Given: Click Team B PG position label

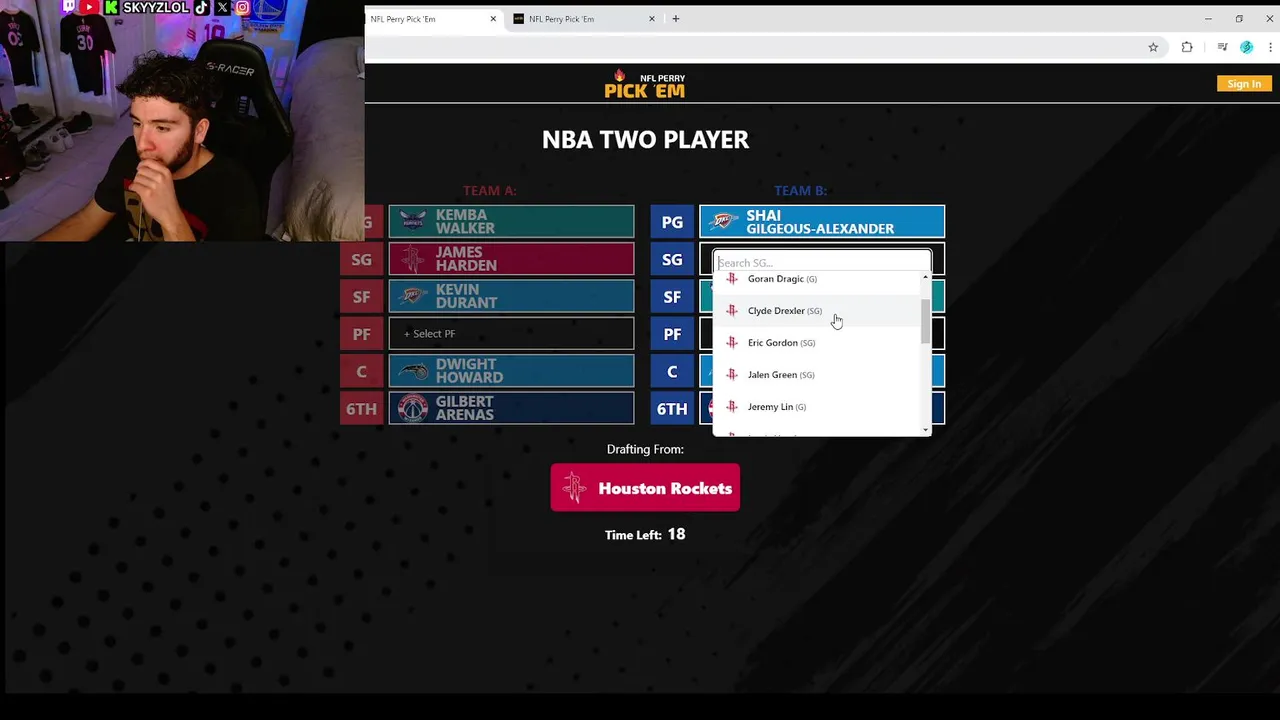Looking at the screenshot, I should (x=672, y=222).
